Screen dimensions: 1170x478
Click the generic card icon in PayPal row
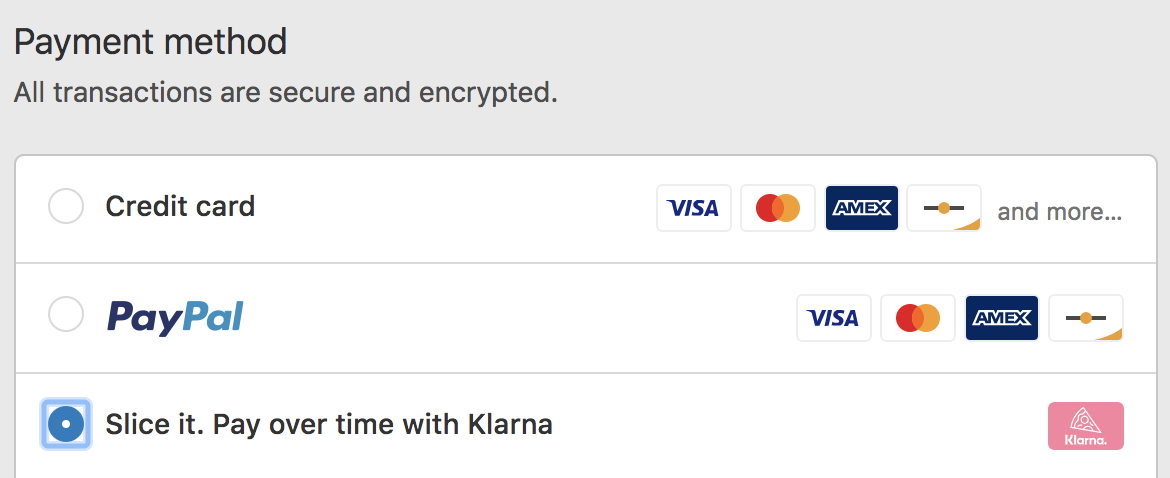pyautogui.click(x=1086, y=318)
